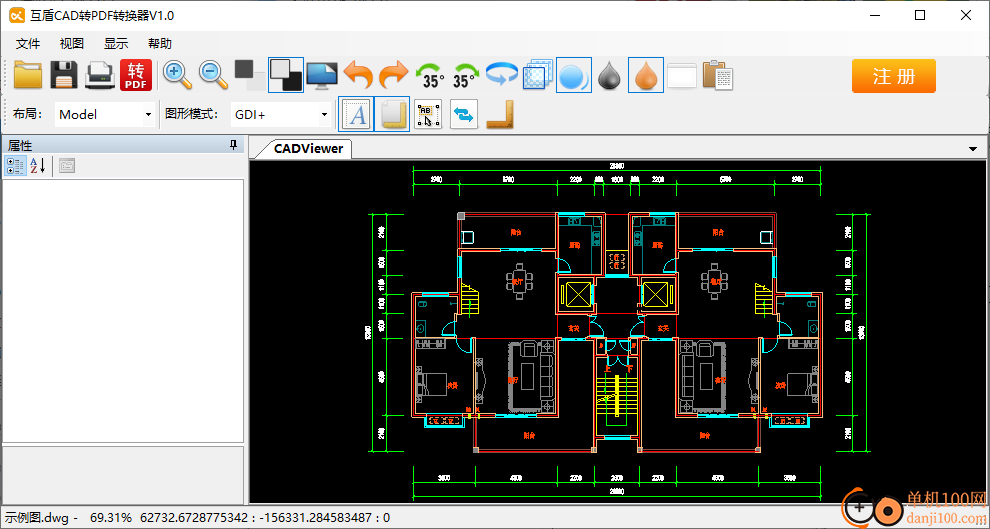Switch properties to categorized view

pyautogui.click(x=16, y=166)
